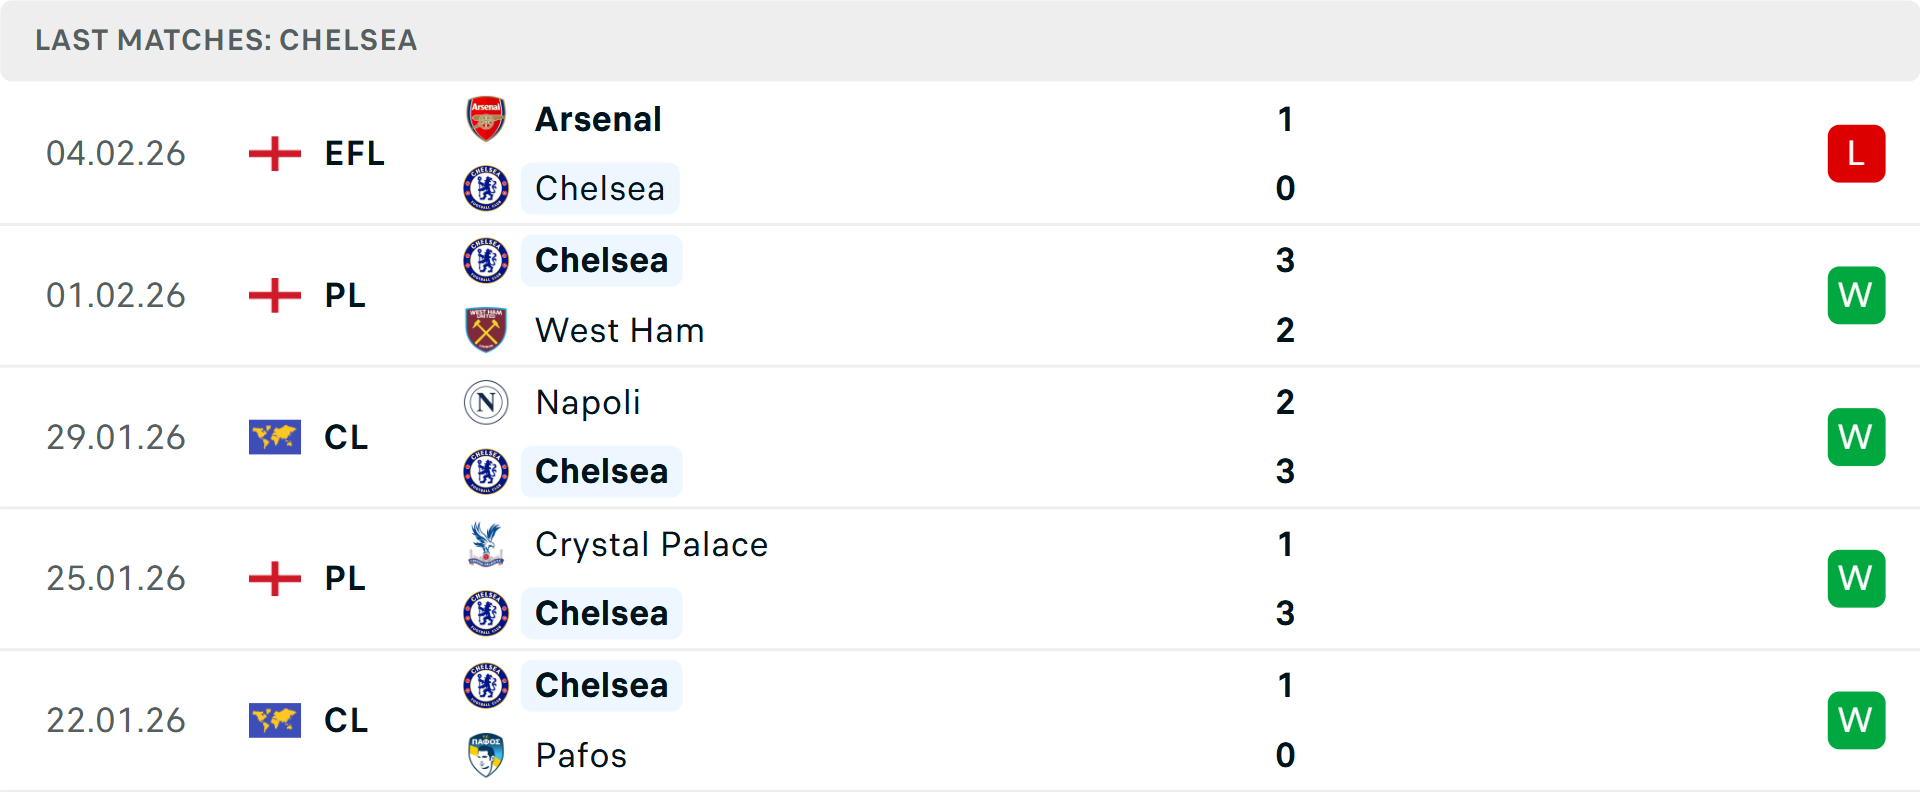Click Chelsea's score 3 against Napoli
Image resolution: width=1920 pixels, height=792 pixels.
(x=1285, y=471)
